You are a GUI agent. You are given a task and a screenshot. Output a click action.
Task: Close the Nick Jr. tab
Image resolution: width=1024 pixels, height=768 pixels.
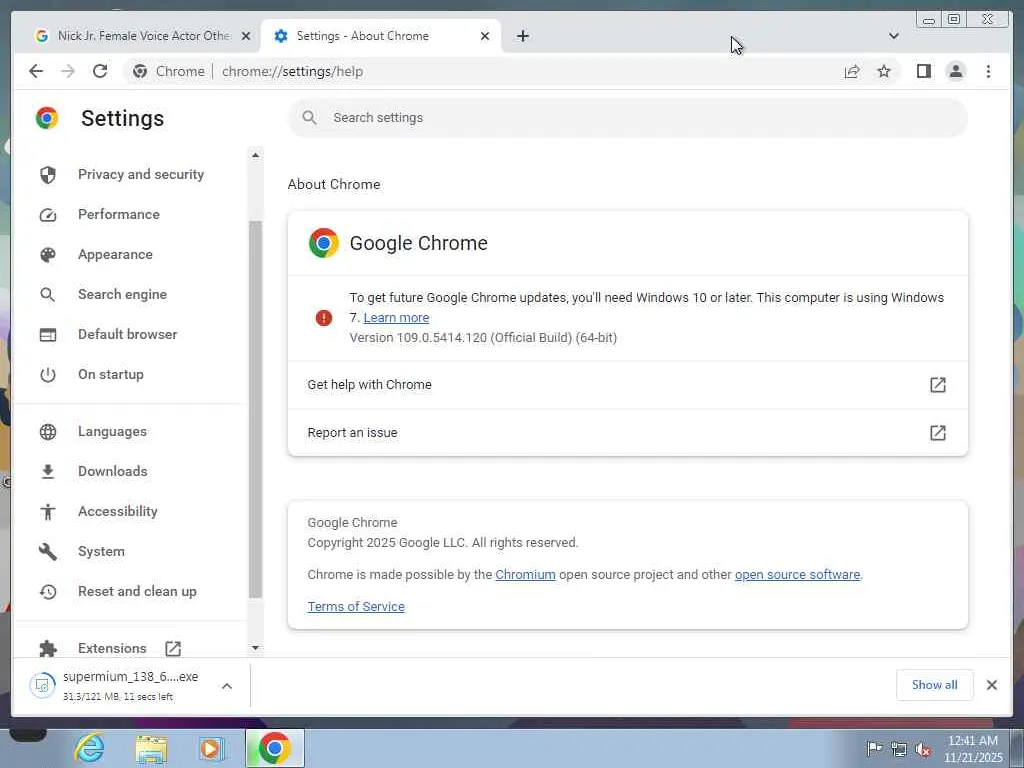click(246, 36)
